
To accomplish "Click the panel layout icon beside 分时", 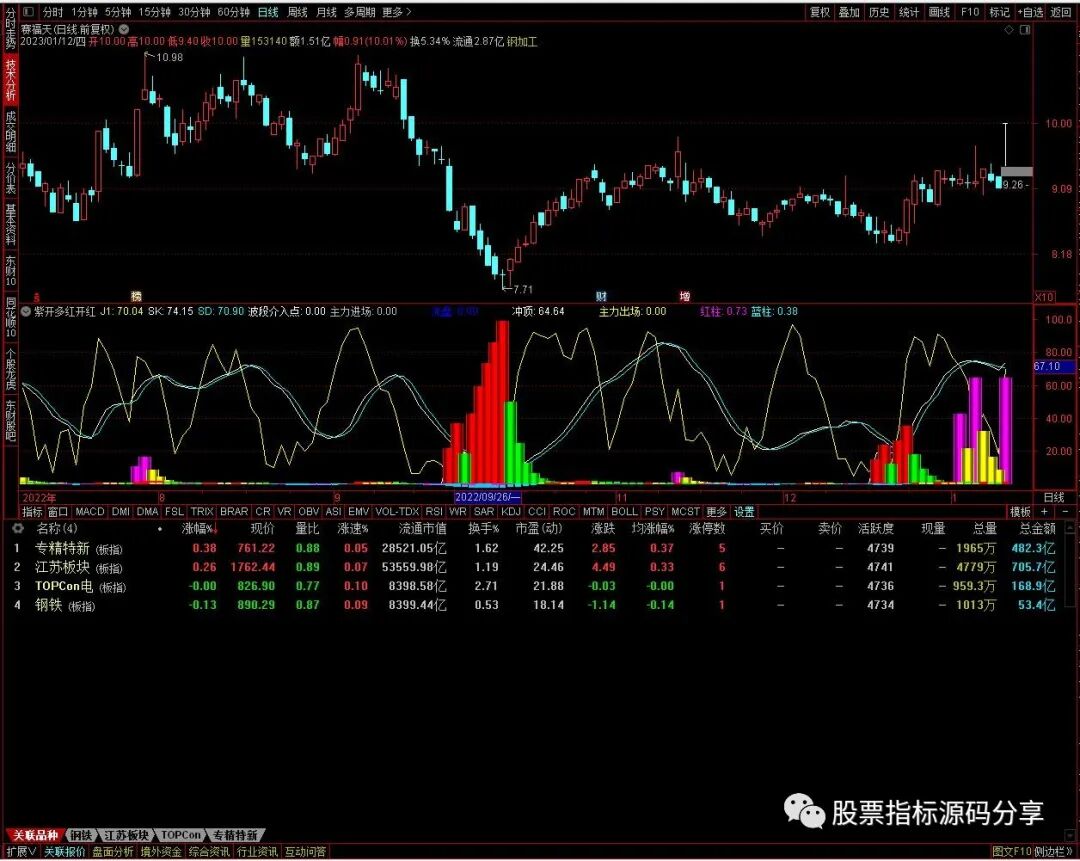I will [x=28, y=12].
